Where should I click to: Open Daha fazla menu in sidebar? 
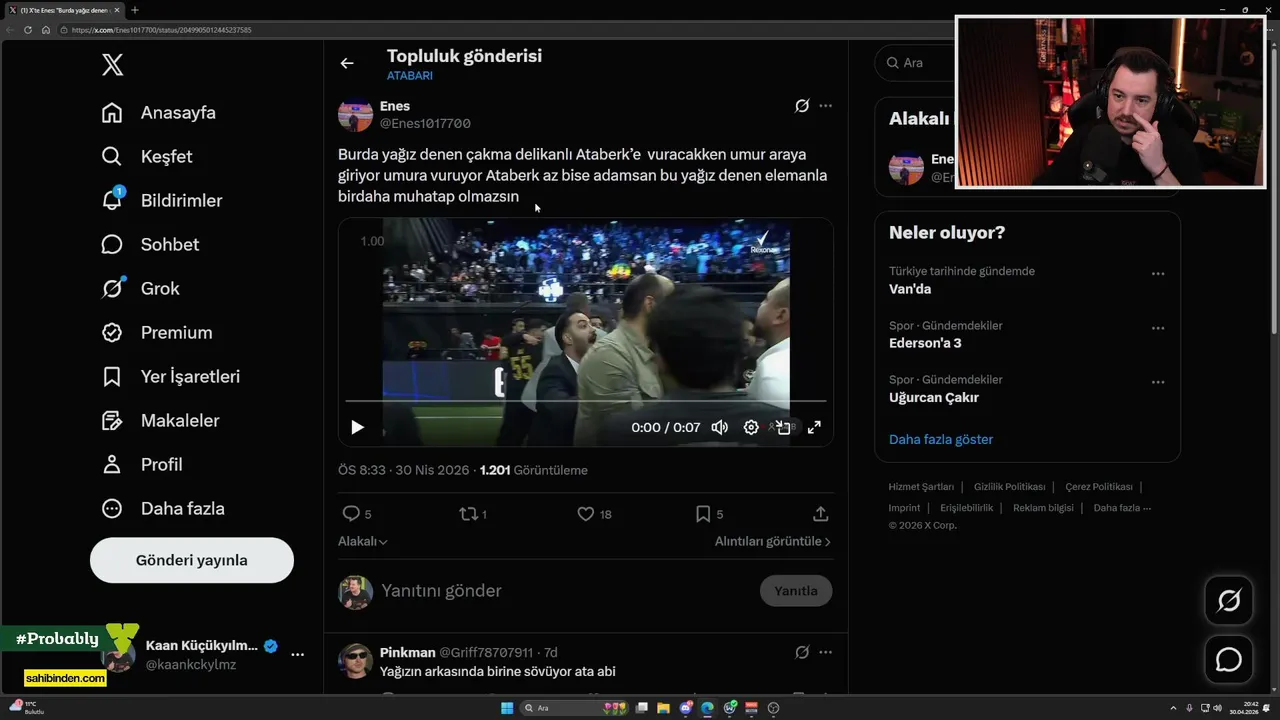tap(163, 509)
